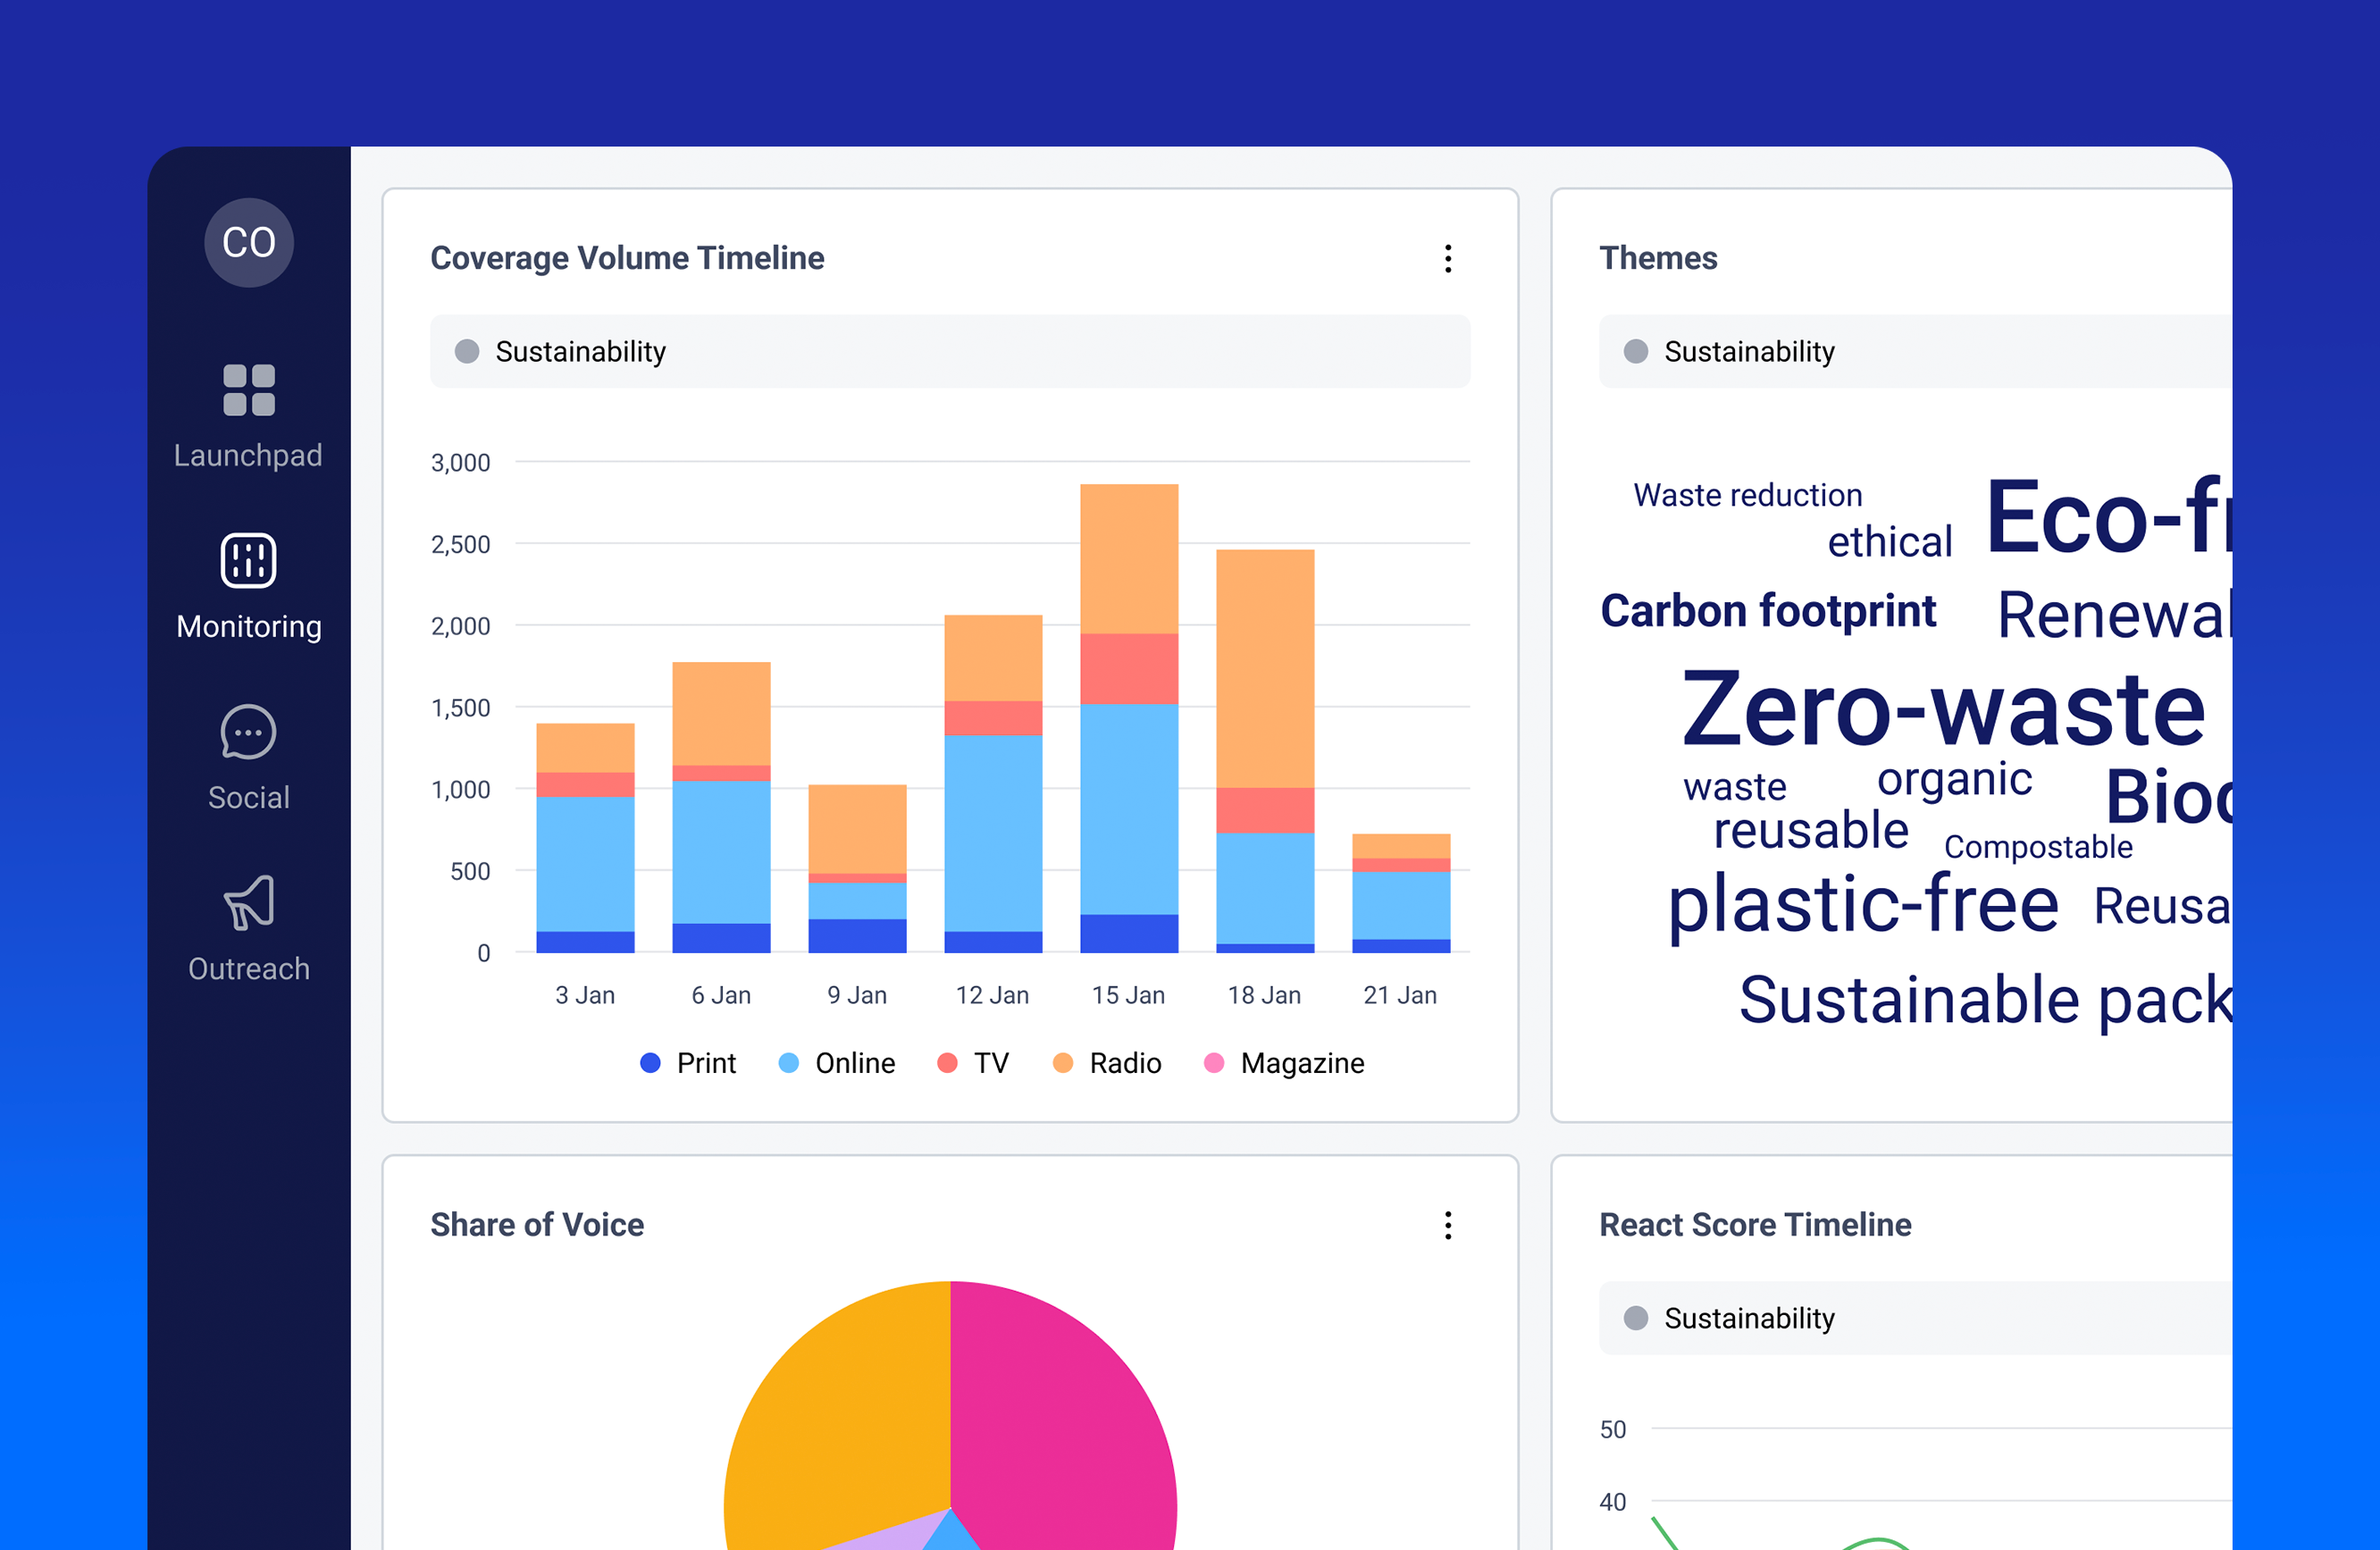The width and height of the screenshot is (2380, 1550).
Task: Select the 15 Jan radio bar segment
Action: (1129, 559)
